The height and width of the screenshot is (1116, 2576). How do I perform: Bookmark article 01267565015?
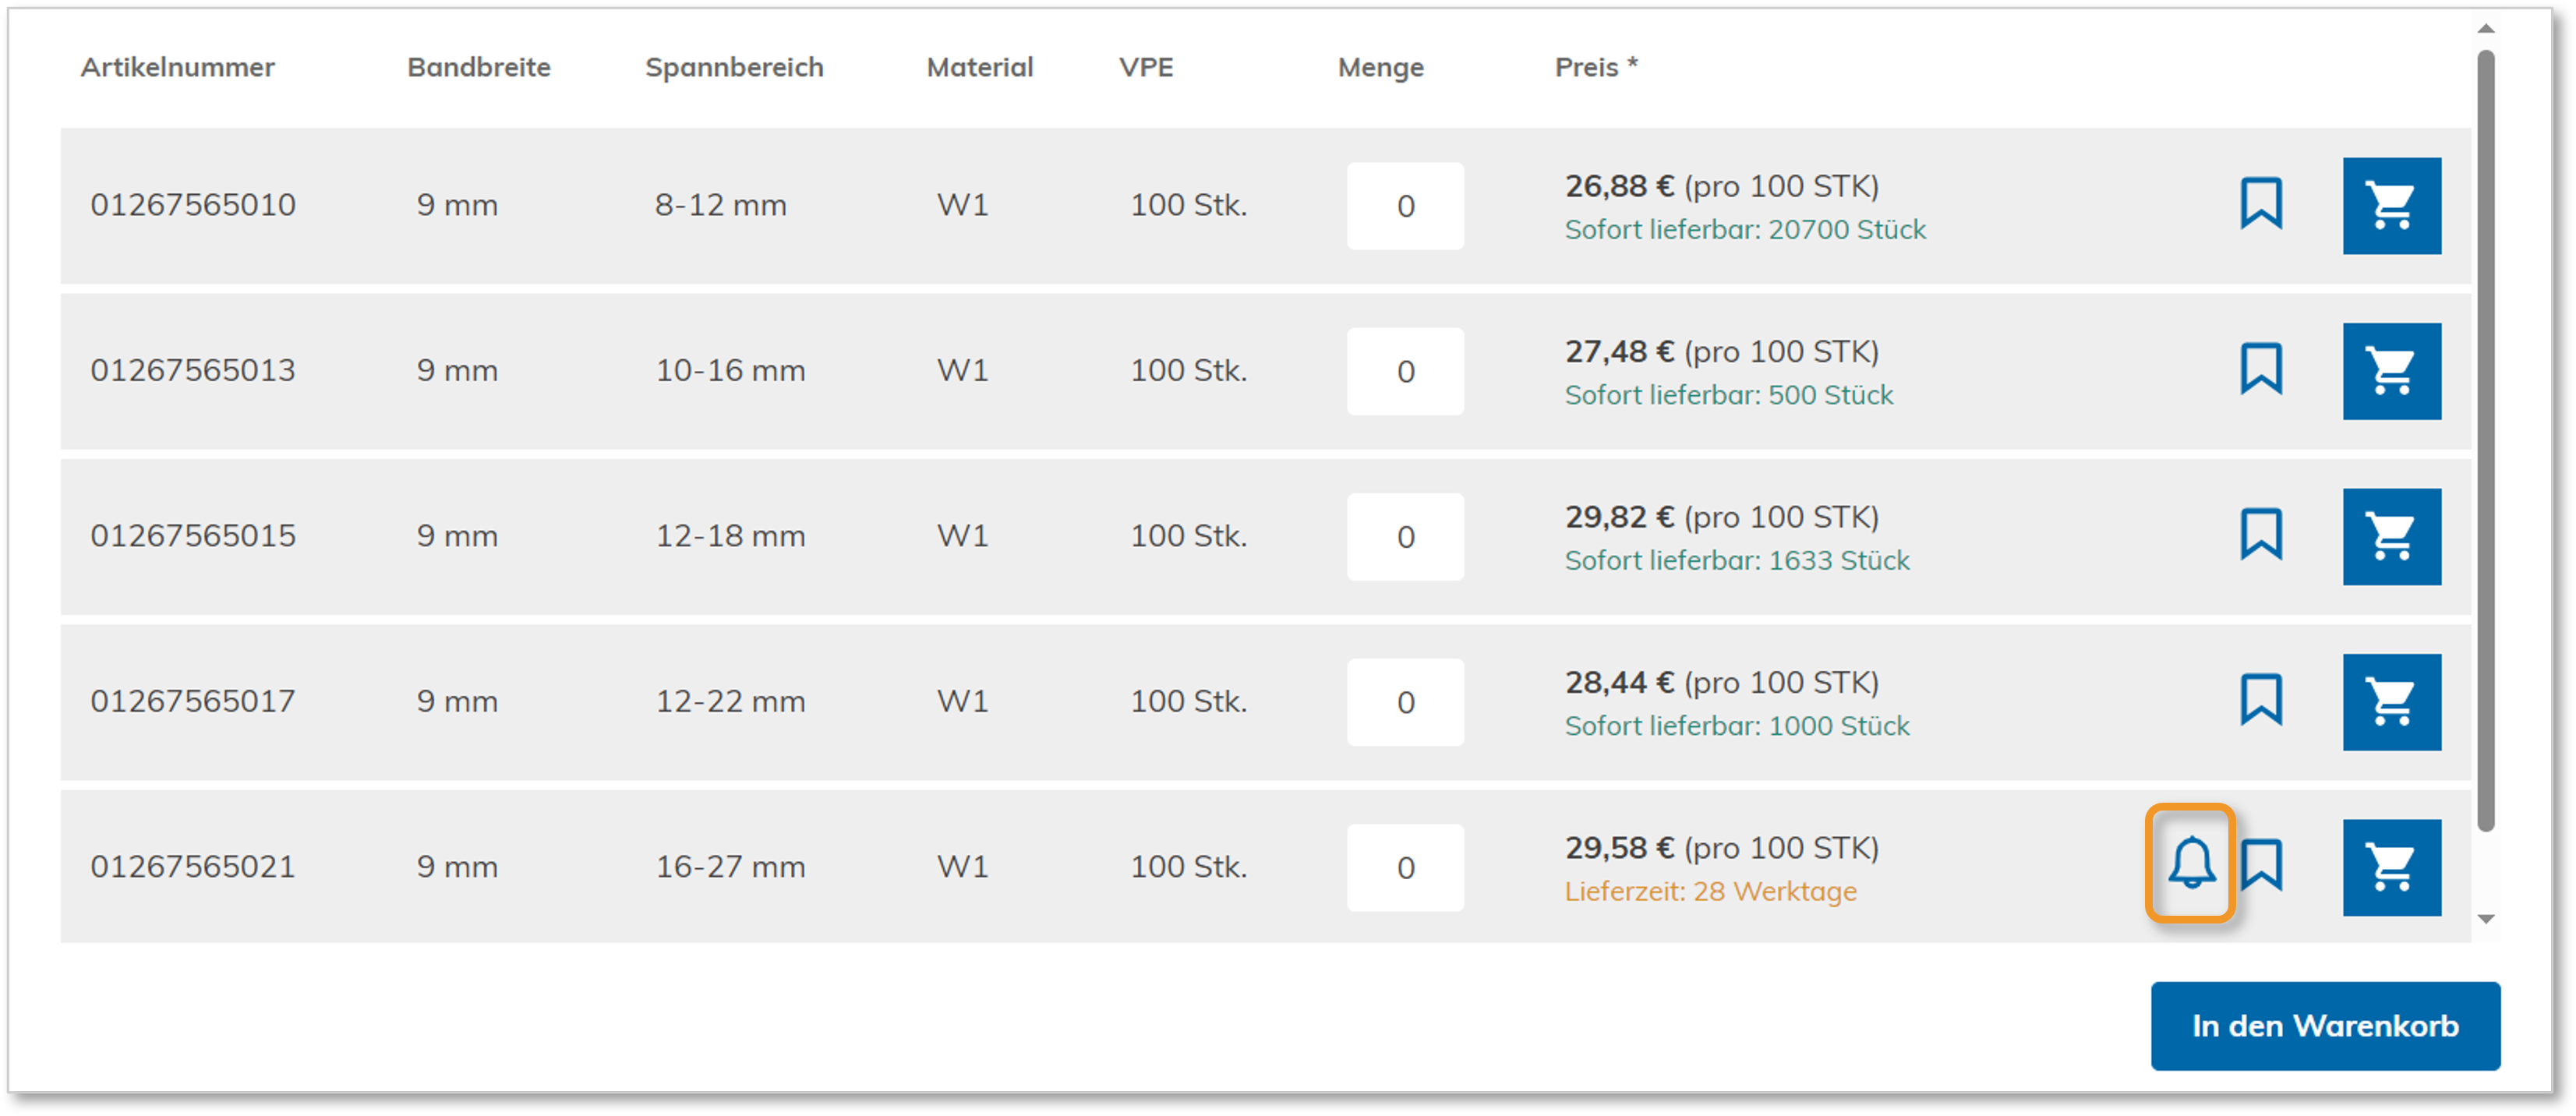(2261, 535)
